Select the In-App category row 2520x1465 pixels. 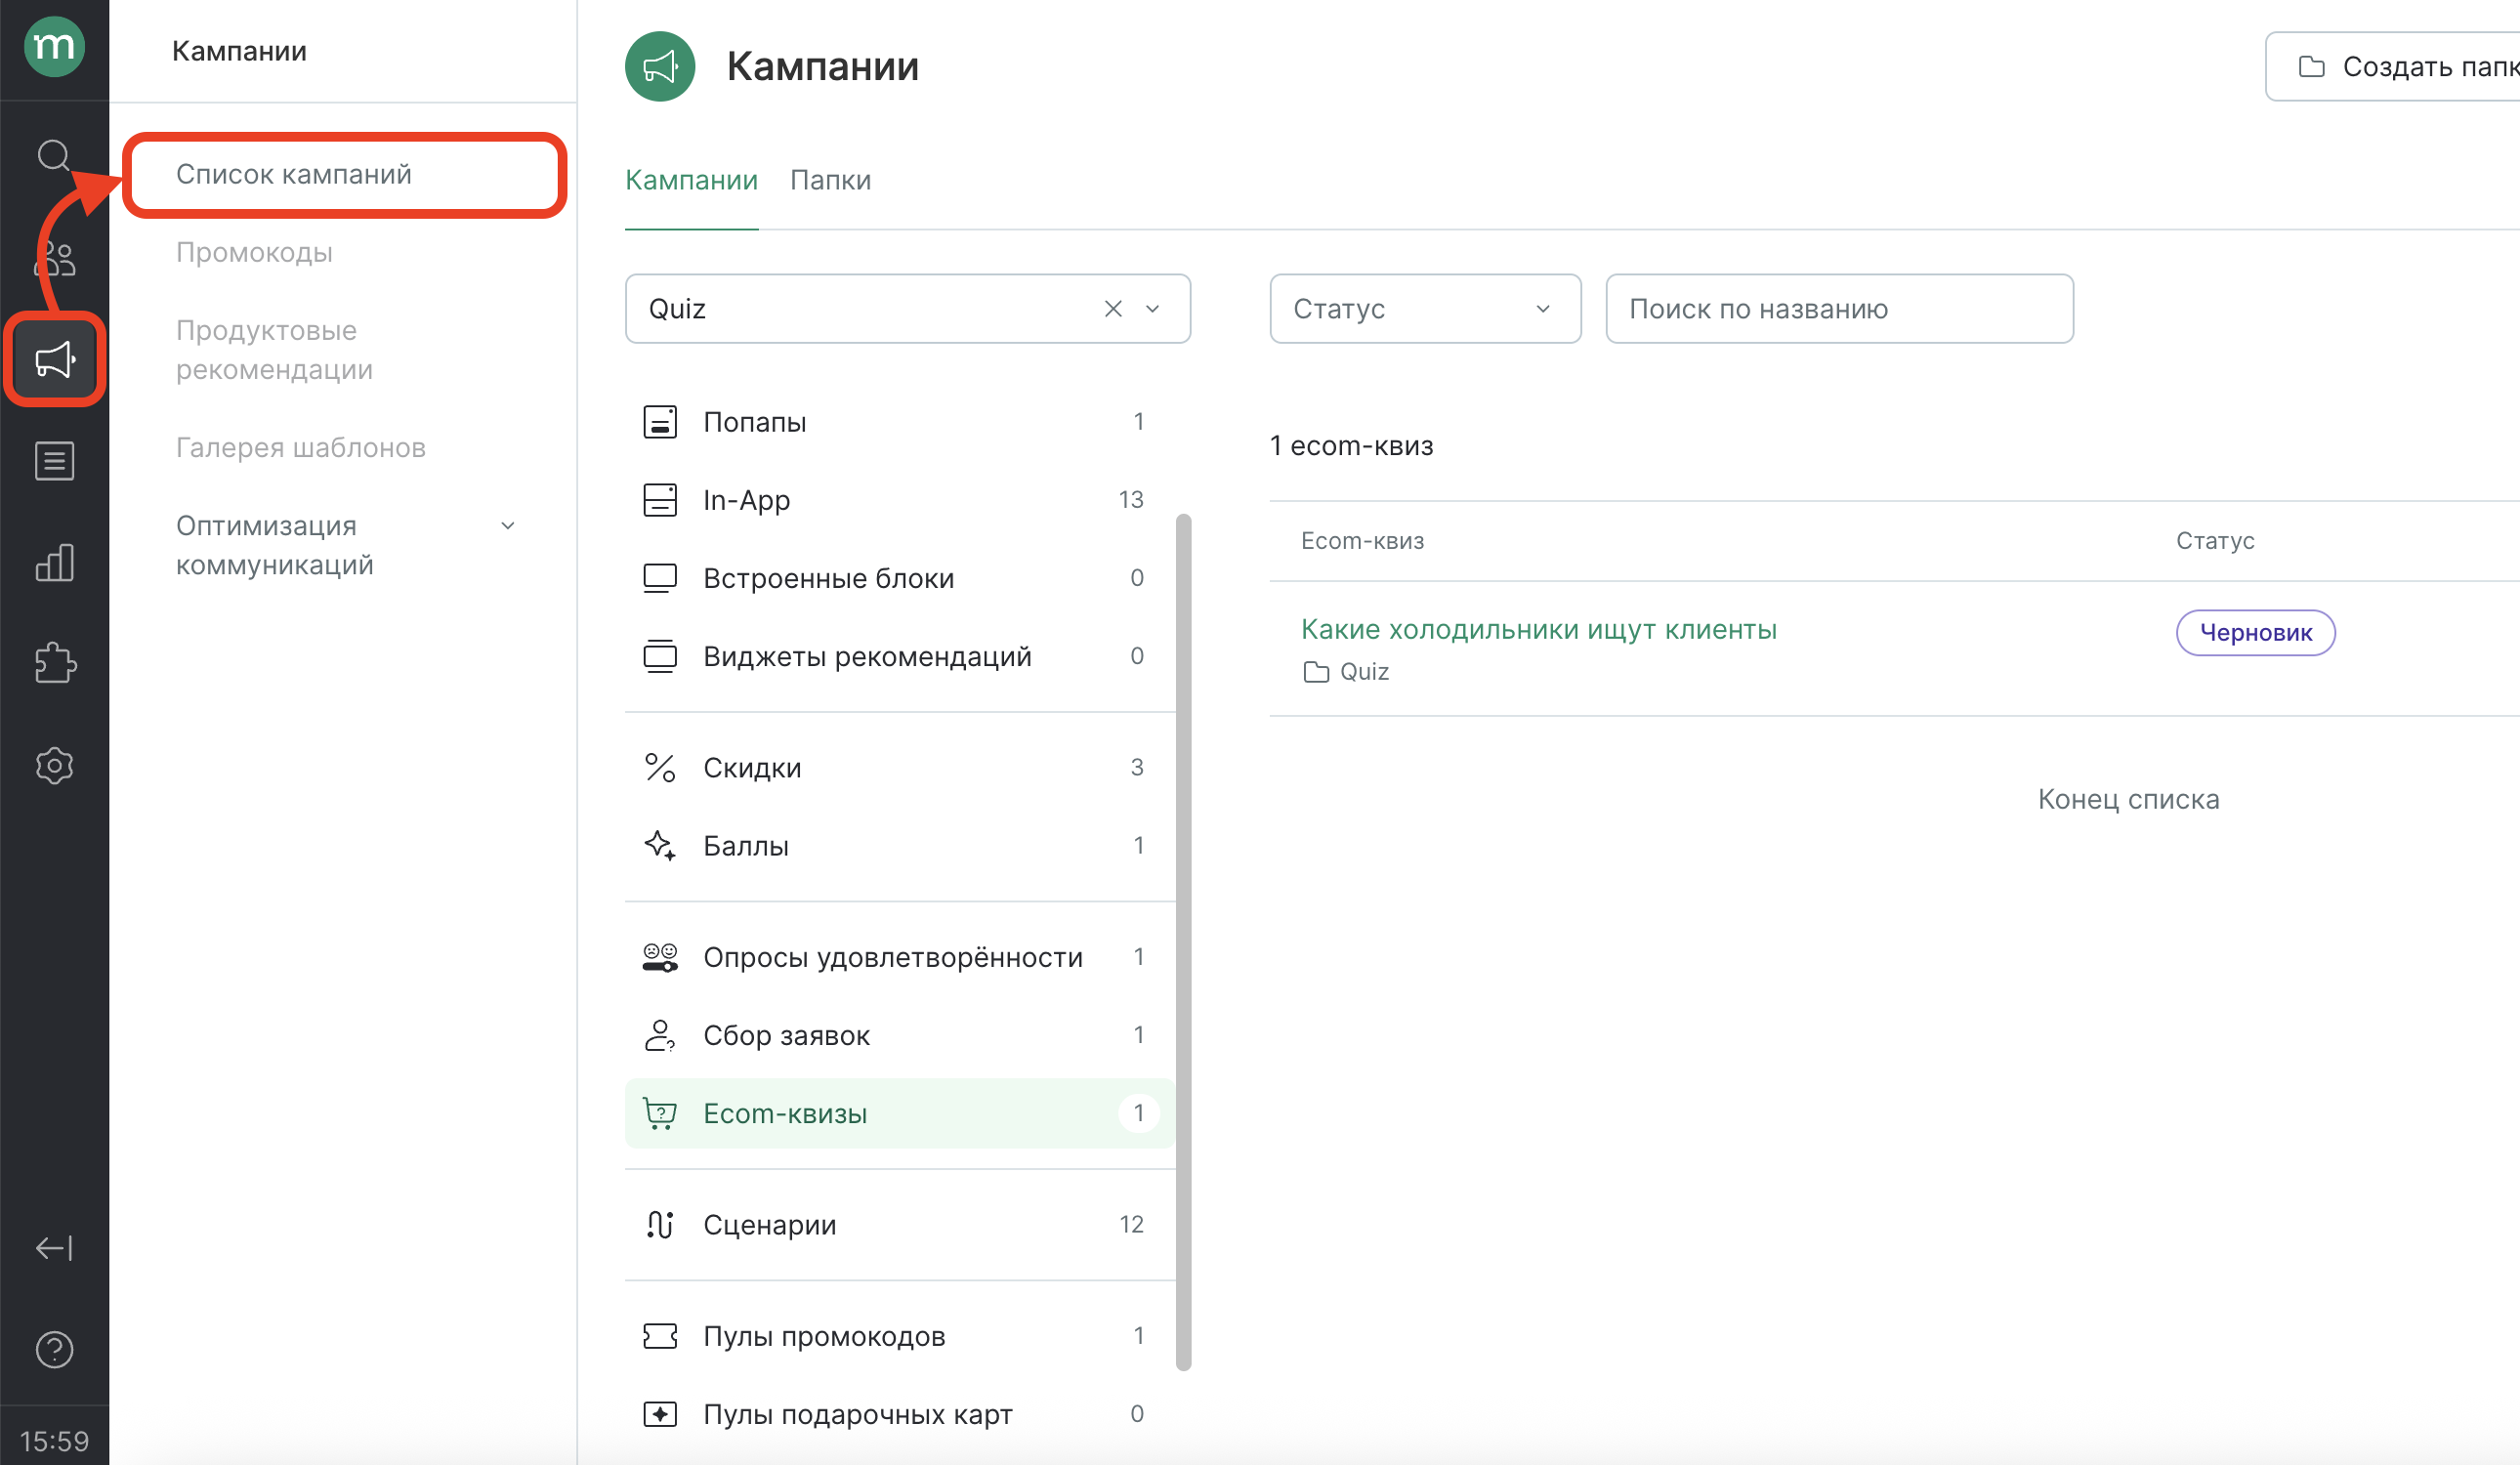pos(900,500)
